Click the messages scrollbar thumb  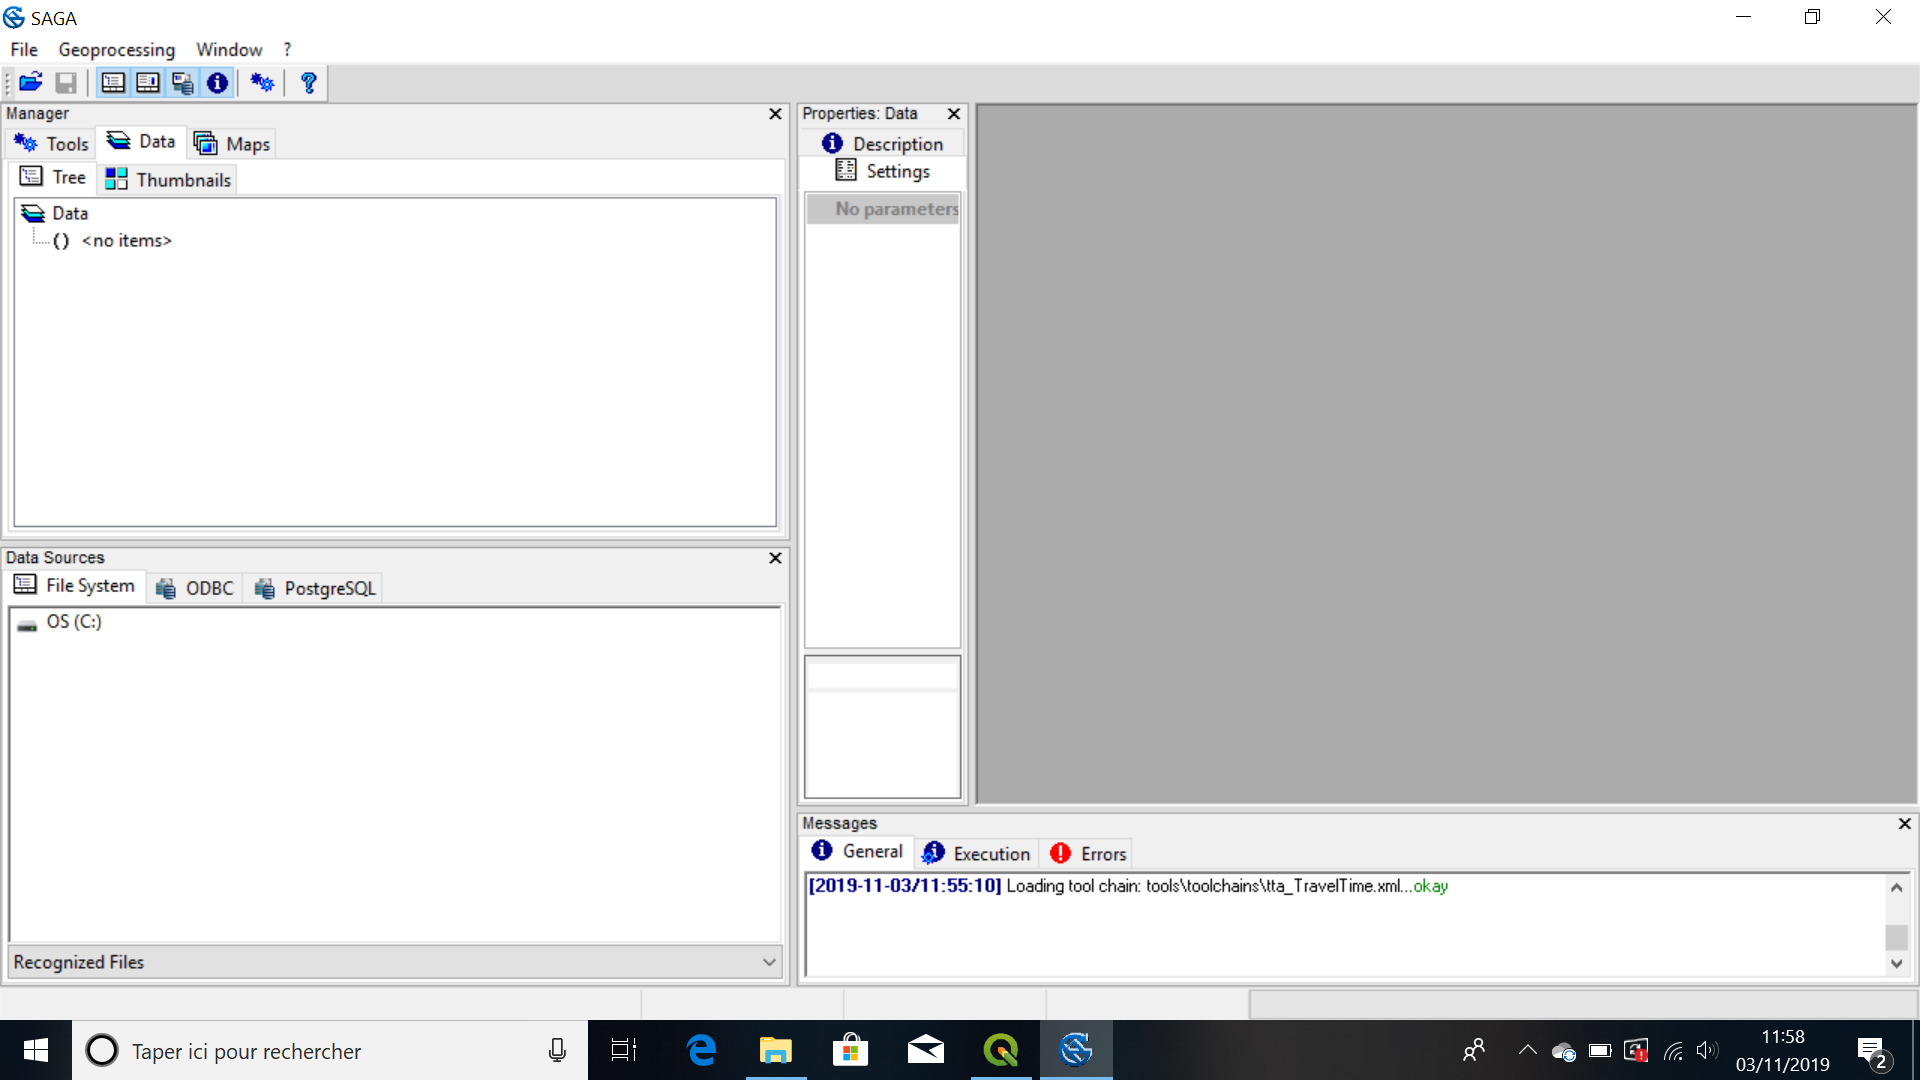[x=1896, y=937]
